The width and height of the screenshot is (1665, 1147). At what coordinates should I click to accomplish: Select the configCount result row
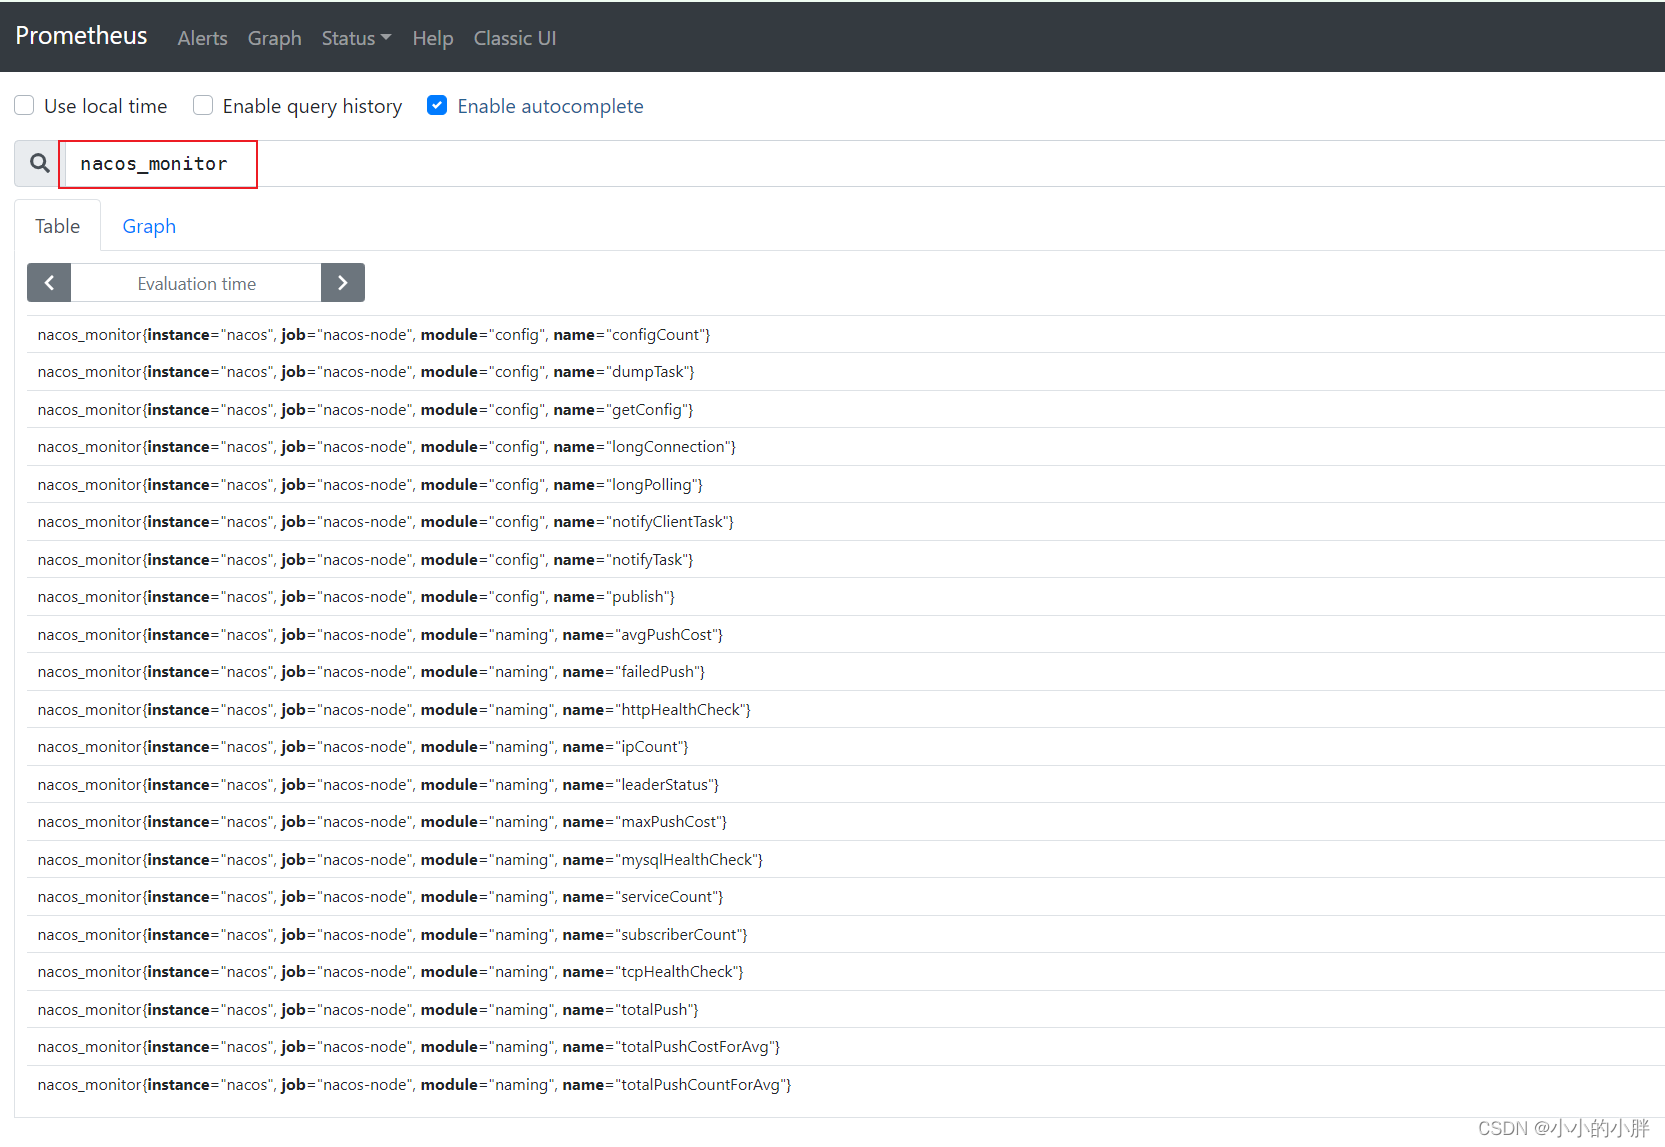(846, 335)
